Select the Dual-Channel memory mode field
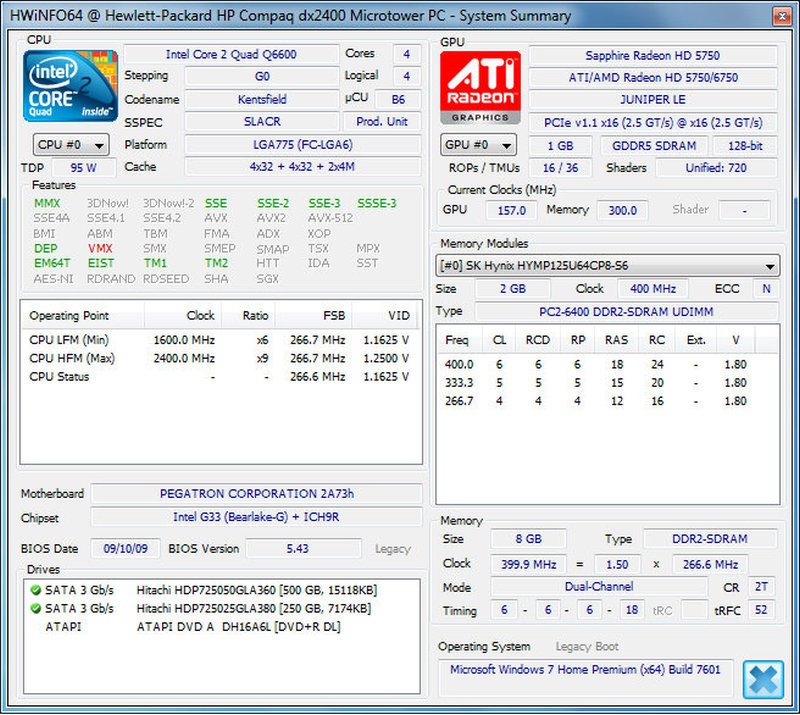This screenshot has height=715, width=800. click(601, 586)
